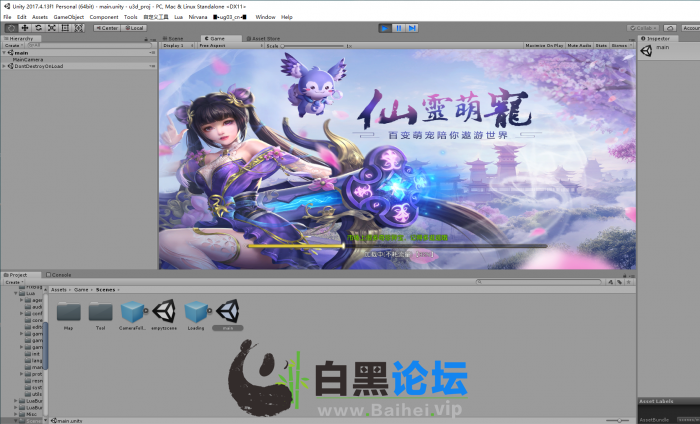
Task: Open the Lua menu
Action: (x=179, y=17)
